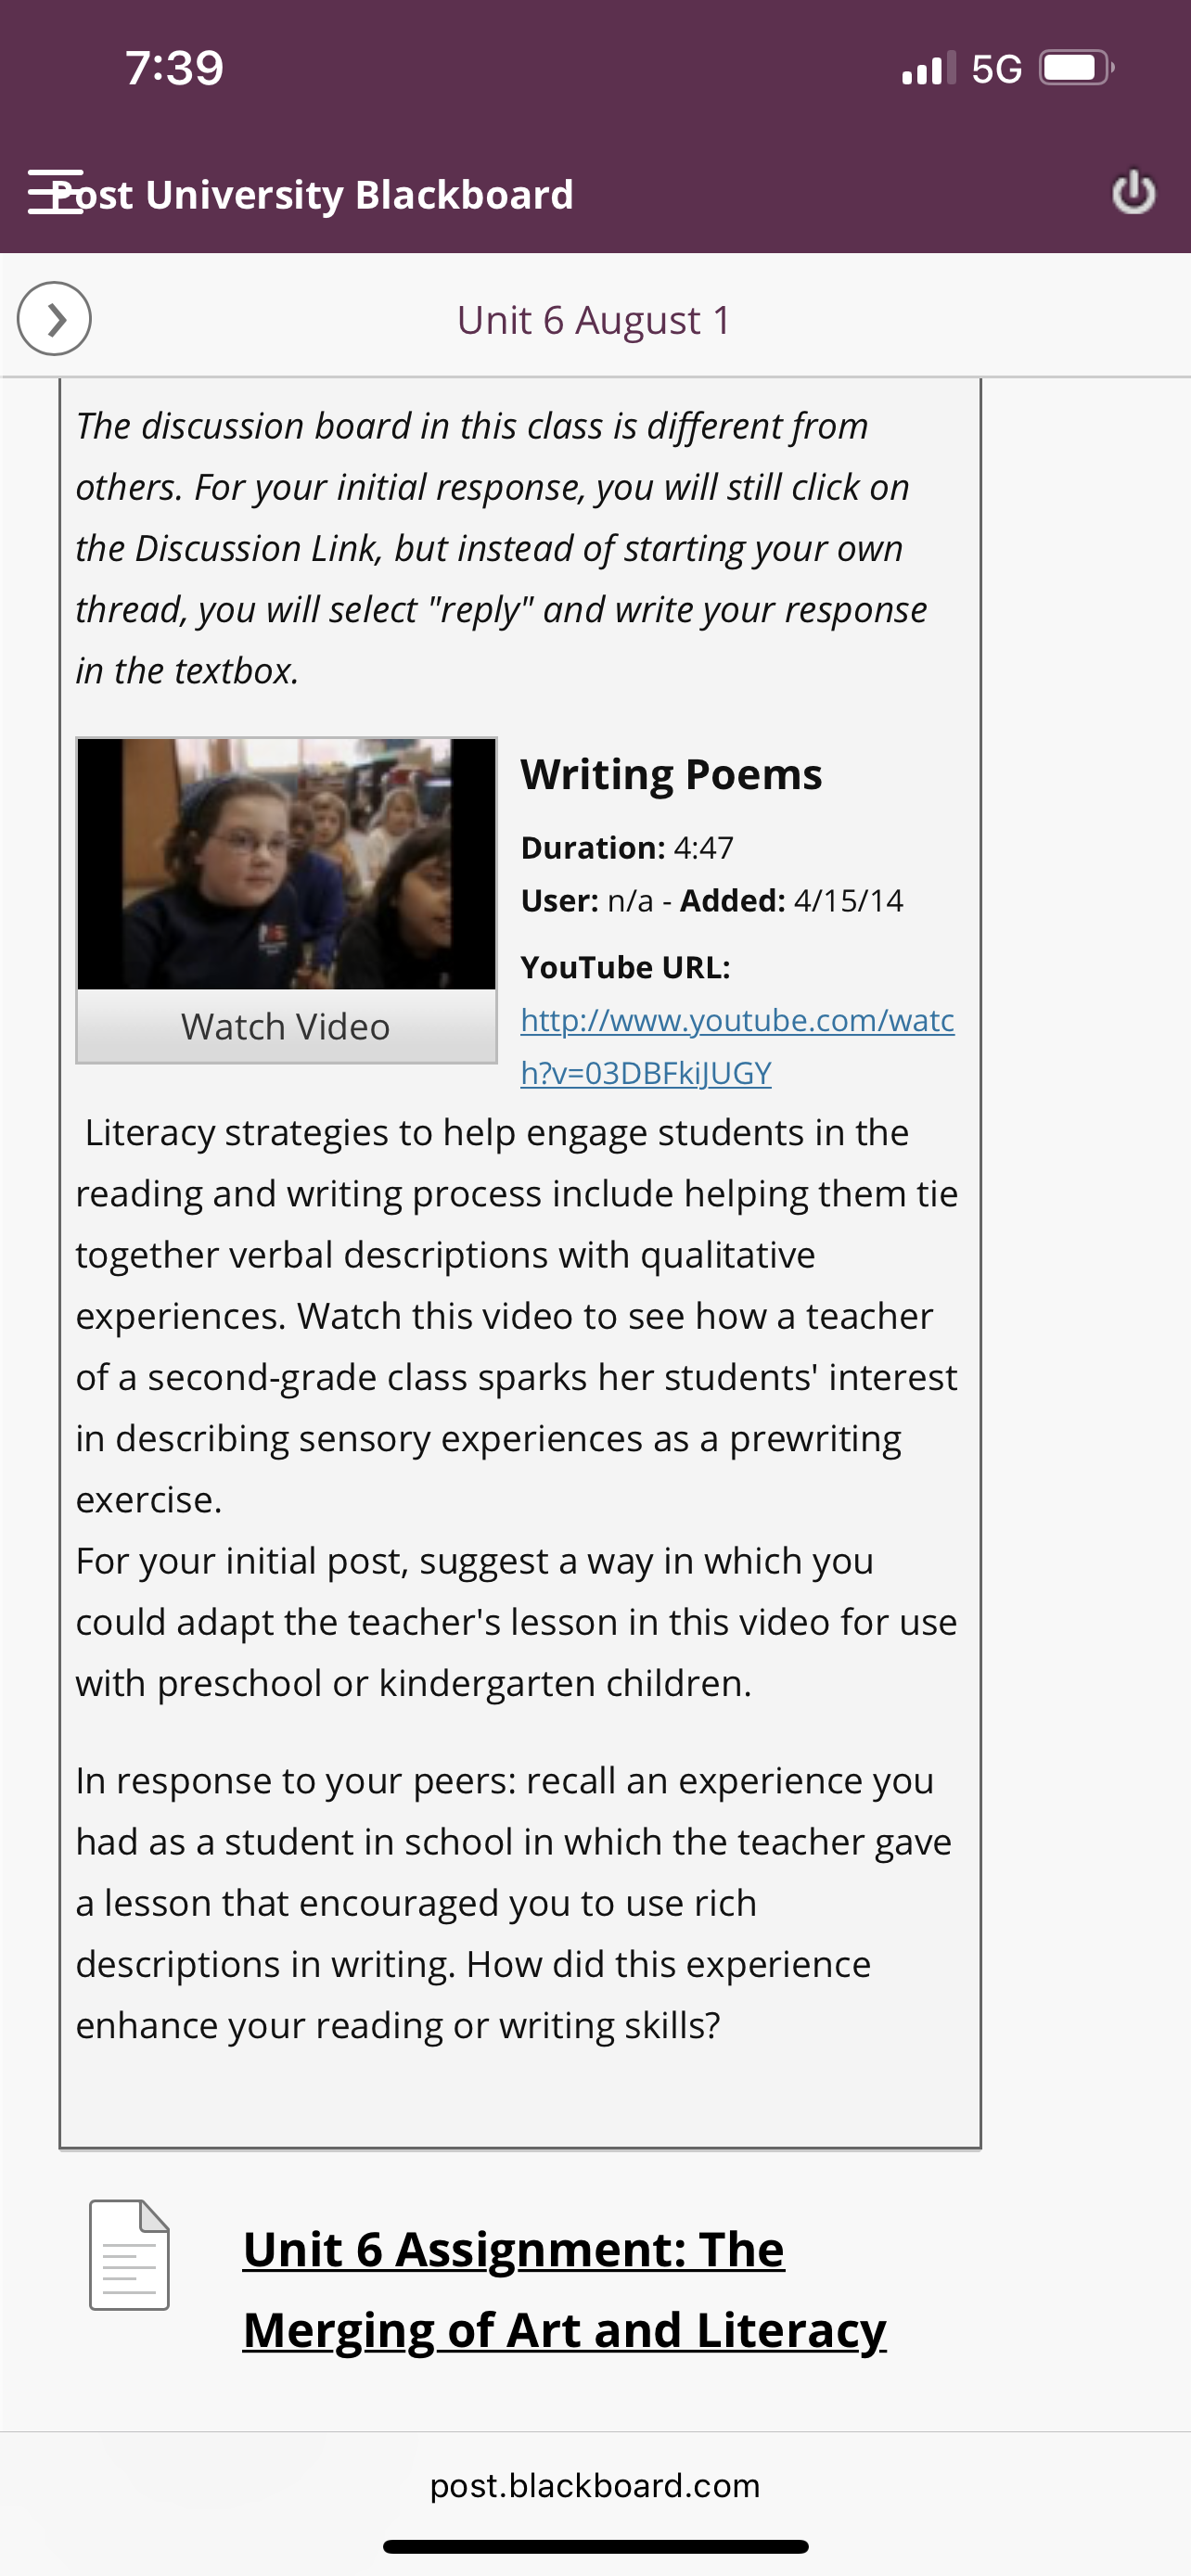
Task: Click the Writing Poems heading
Action: pos(671,774)
